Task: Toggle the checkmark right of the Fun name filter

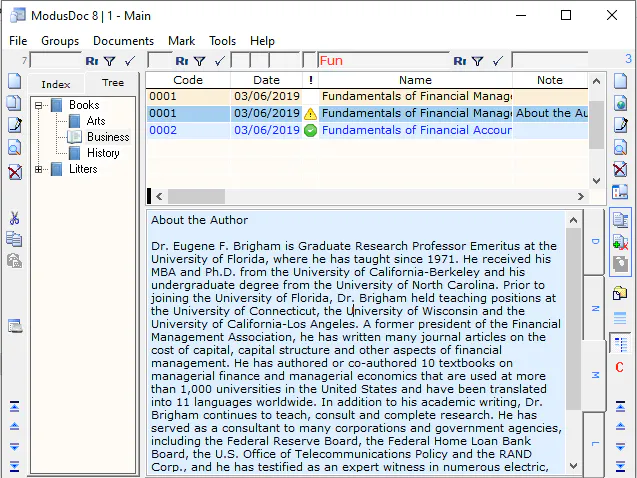Action: pos(498,61)
